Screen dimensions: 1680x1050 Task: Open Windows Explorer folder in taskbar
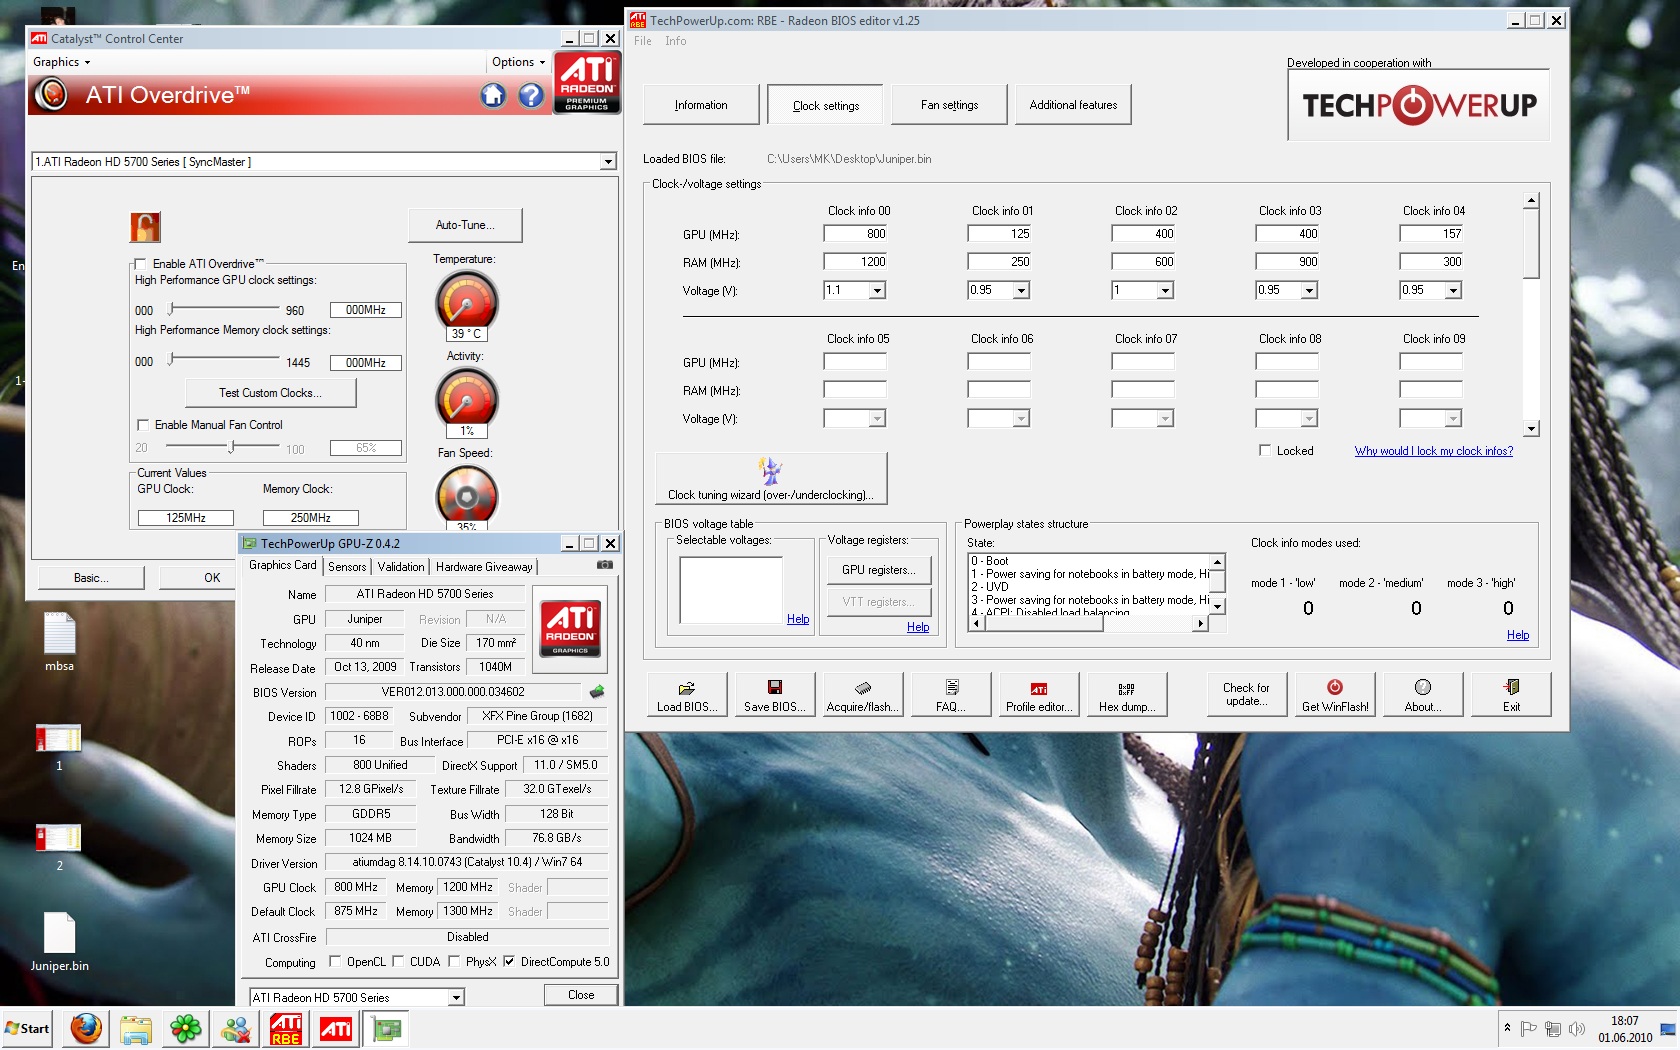(x=136, y=1028)
